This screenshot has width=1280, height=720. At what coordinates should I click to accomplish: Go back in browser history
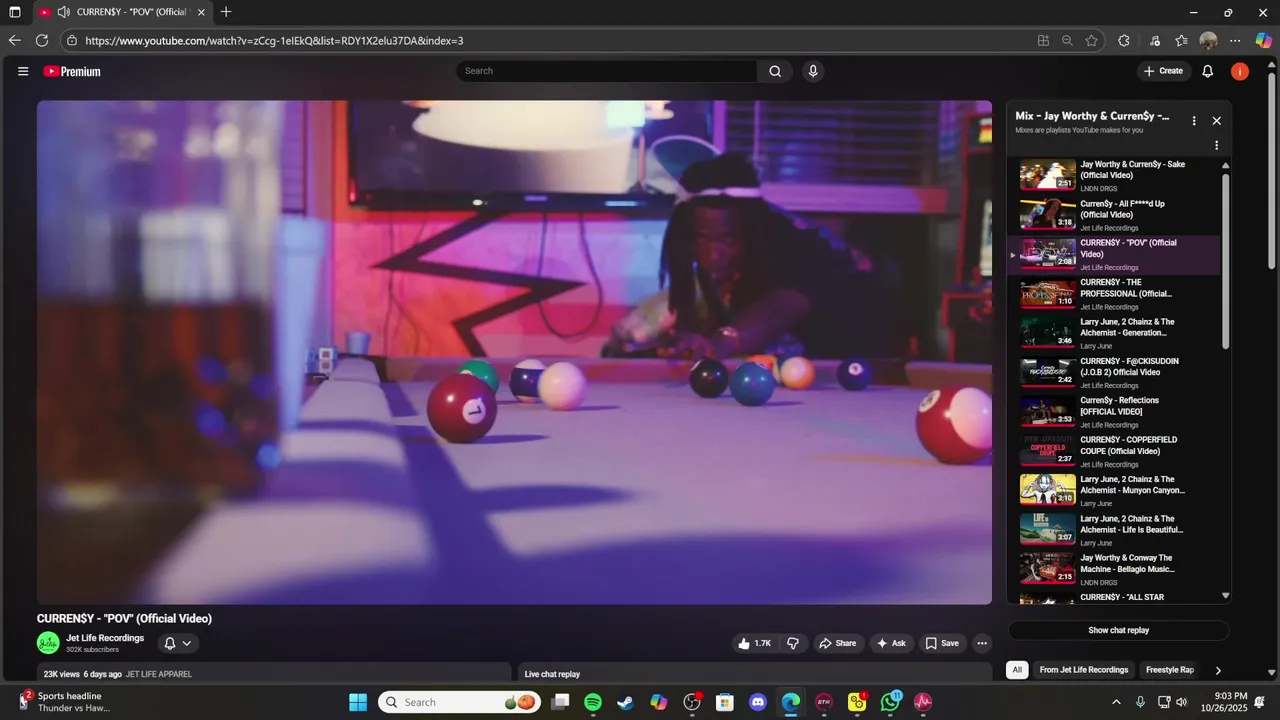[x=14, y=41]
